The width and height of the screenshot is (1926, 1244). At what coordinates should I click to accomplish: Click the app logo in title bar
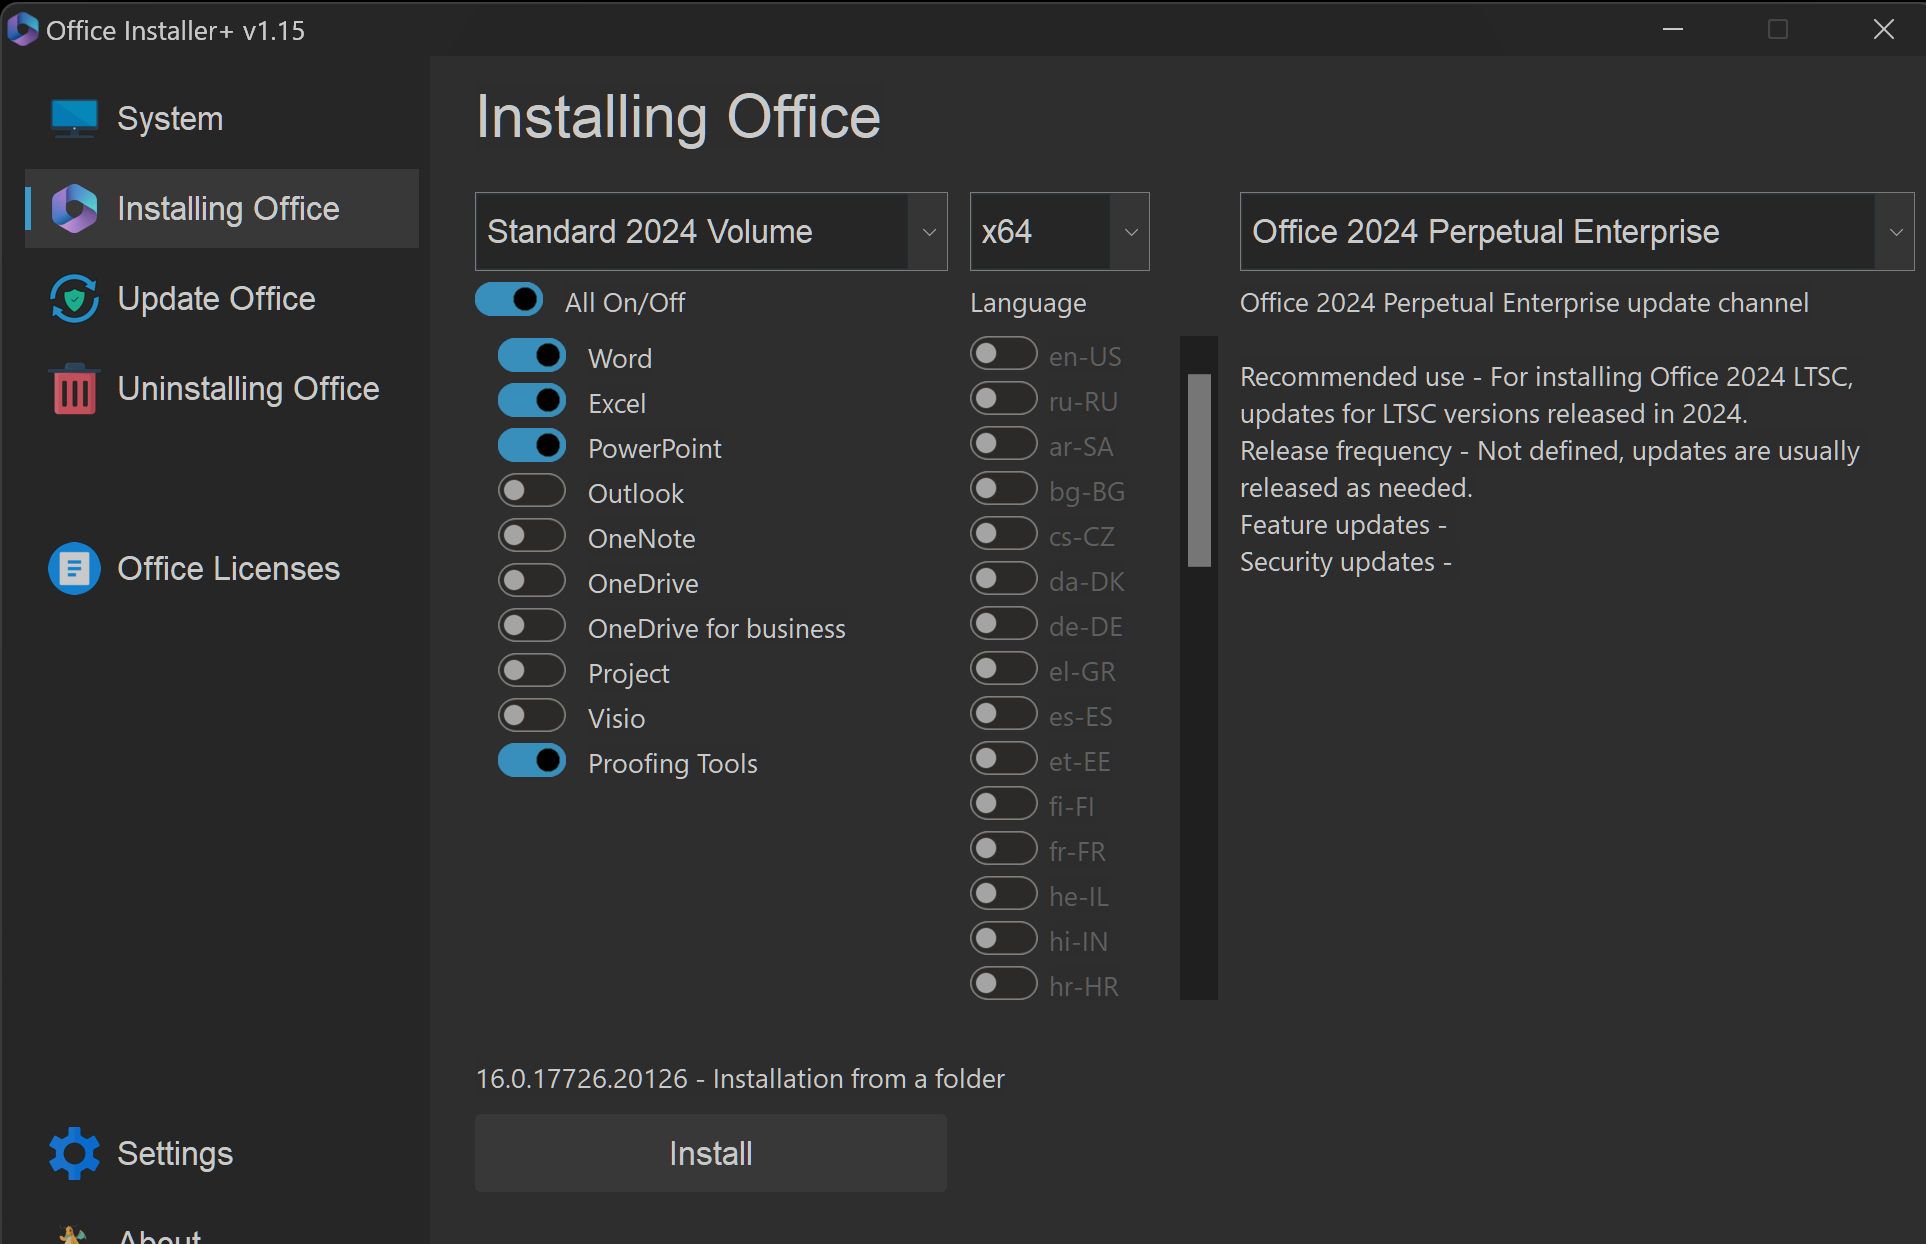click(x=22, y=29)
